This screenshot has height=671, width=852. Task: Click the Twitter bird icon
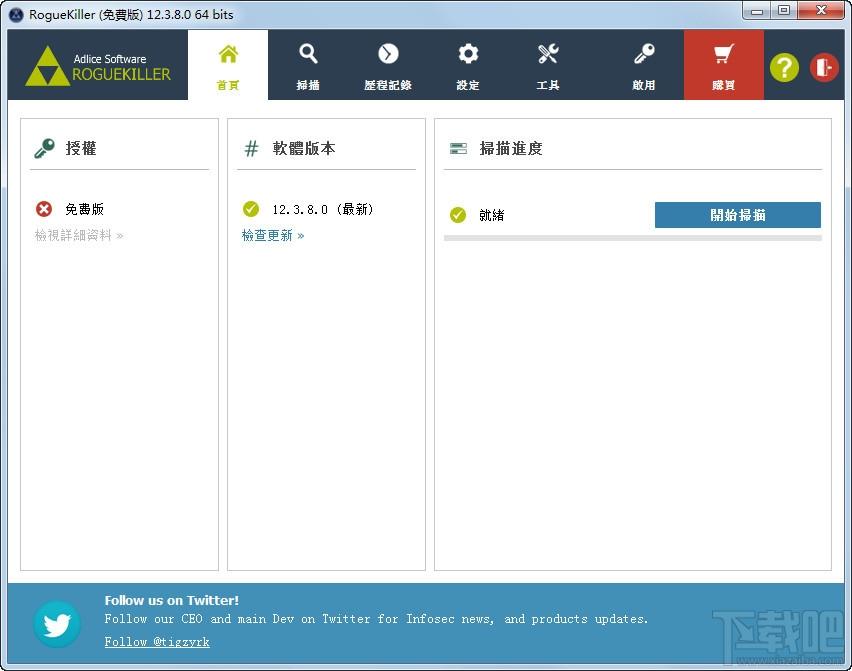(x=57, y=624)
